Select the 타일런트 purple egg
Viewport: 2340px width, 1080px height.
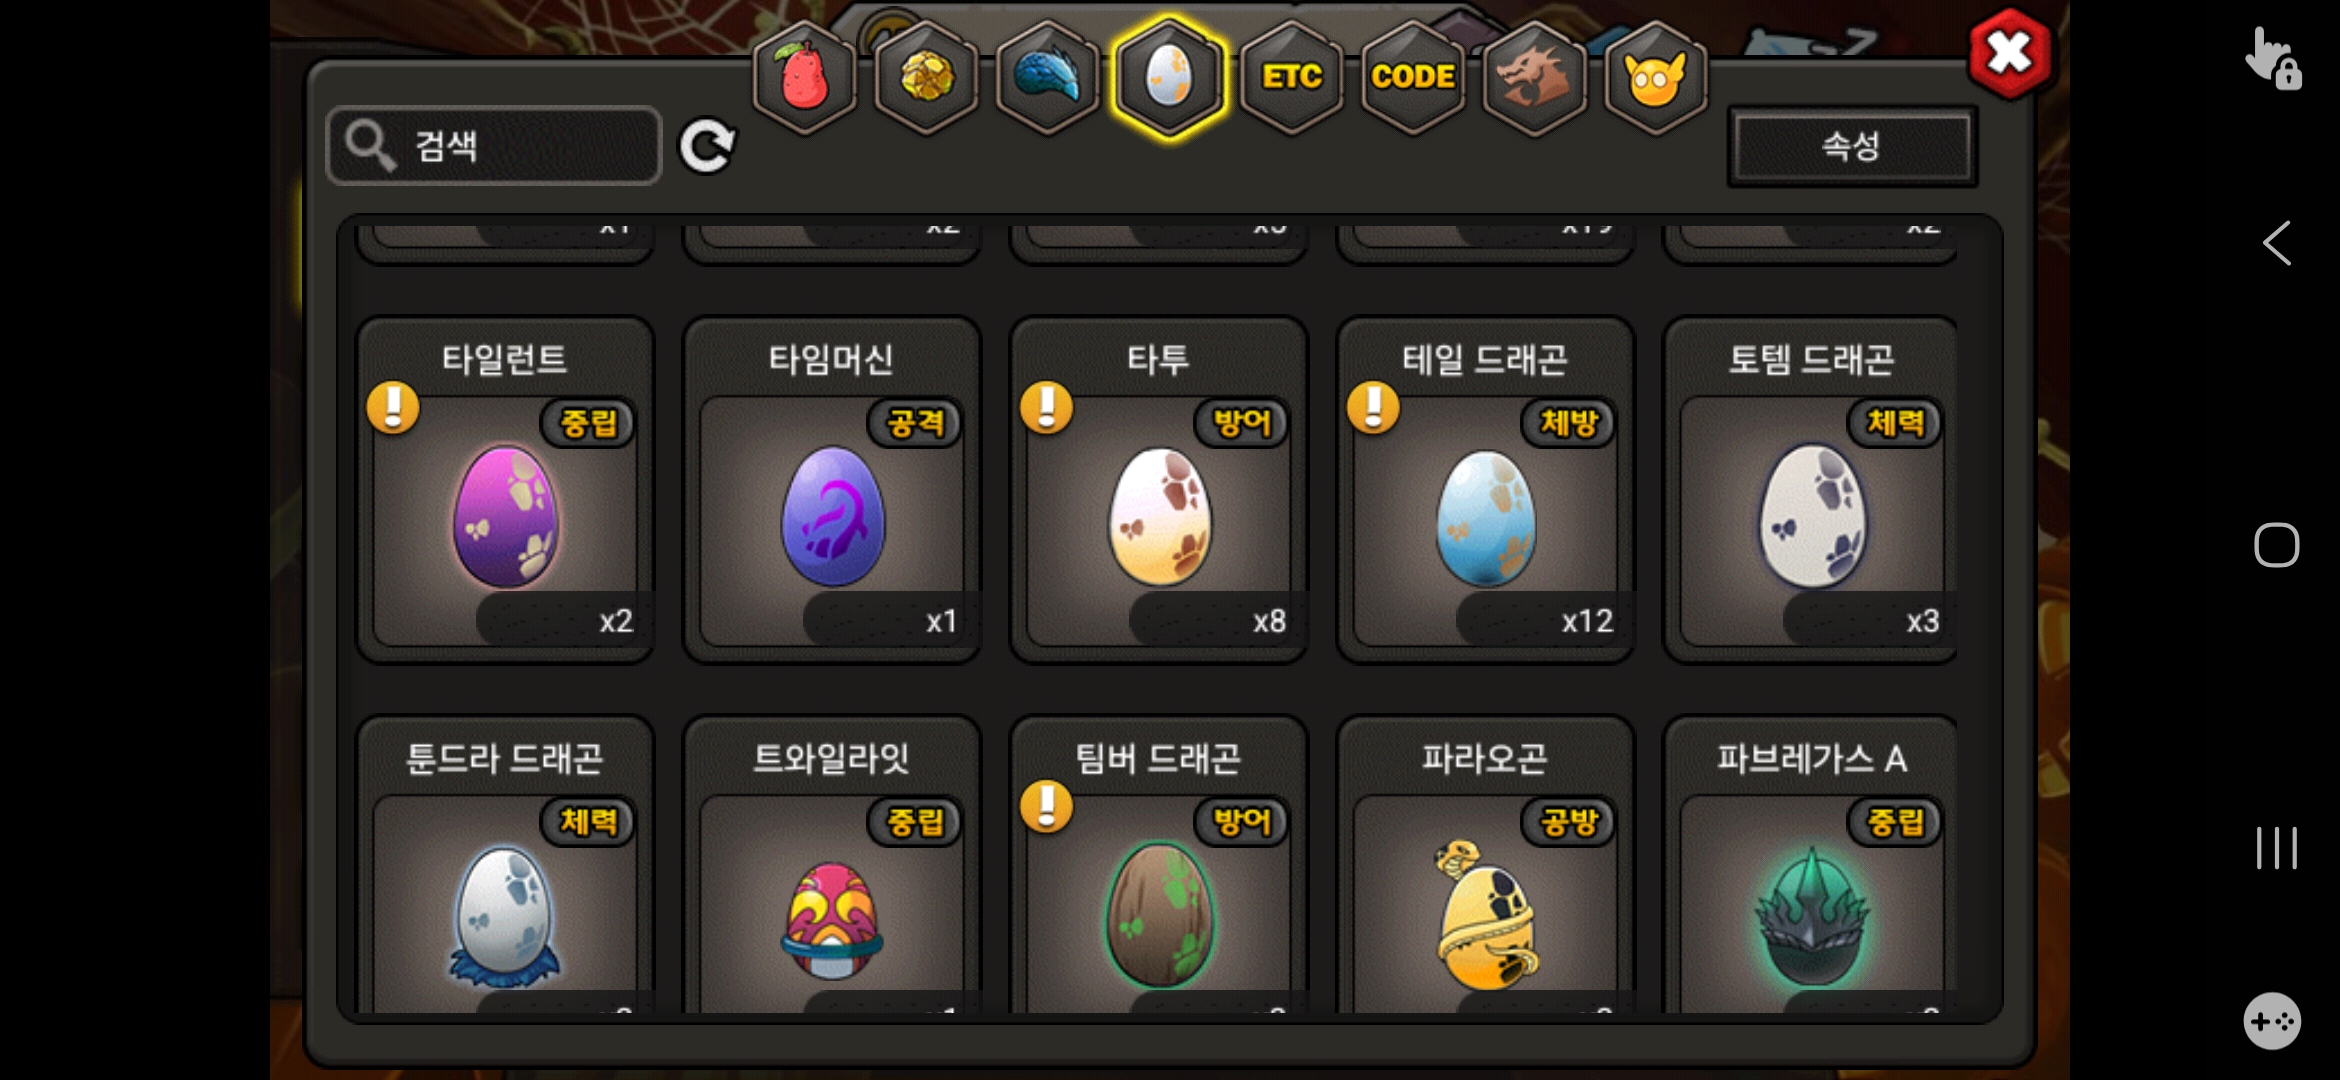coord(505,490)
